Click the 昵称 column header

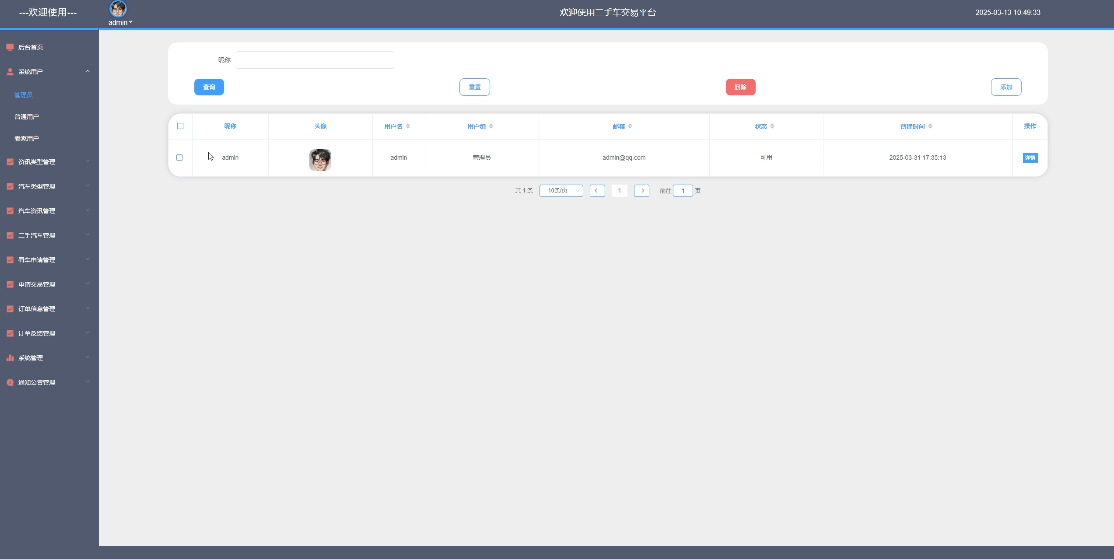[230, 126]
